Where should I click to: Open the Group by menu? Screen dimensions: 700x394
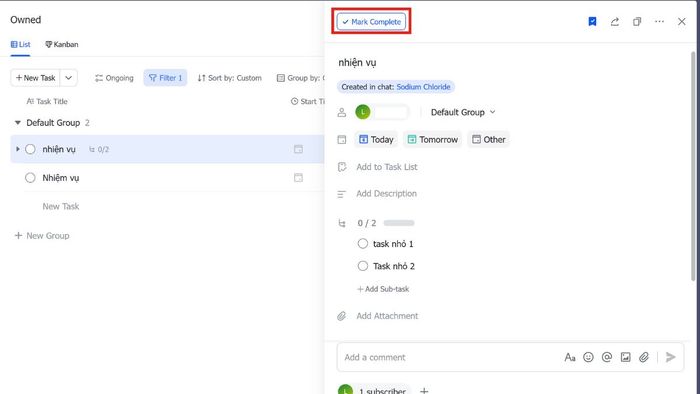click(x=300, y=78)
